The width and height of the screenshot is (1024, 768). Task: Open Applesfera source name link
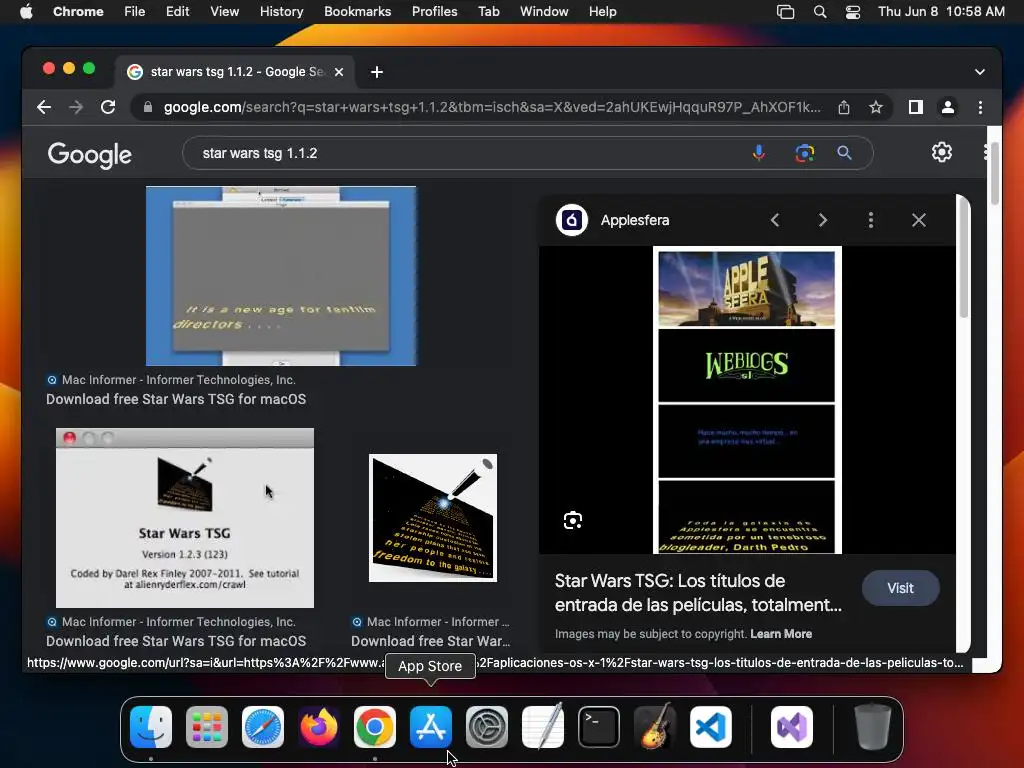pos(635,220)
